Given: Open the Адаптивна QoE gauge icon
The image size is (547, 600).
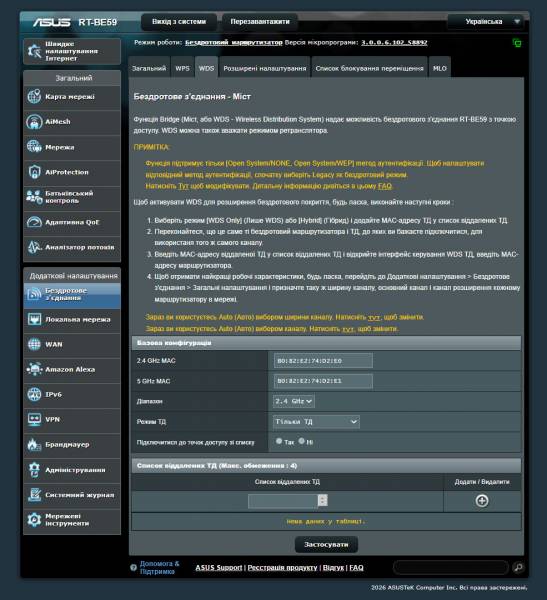Looking at the screenshot, I should 34,222.
